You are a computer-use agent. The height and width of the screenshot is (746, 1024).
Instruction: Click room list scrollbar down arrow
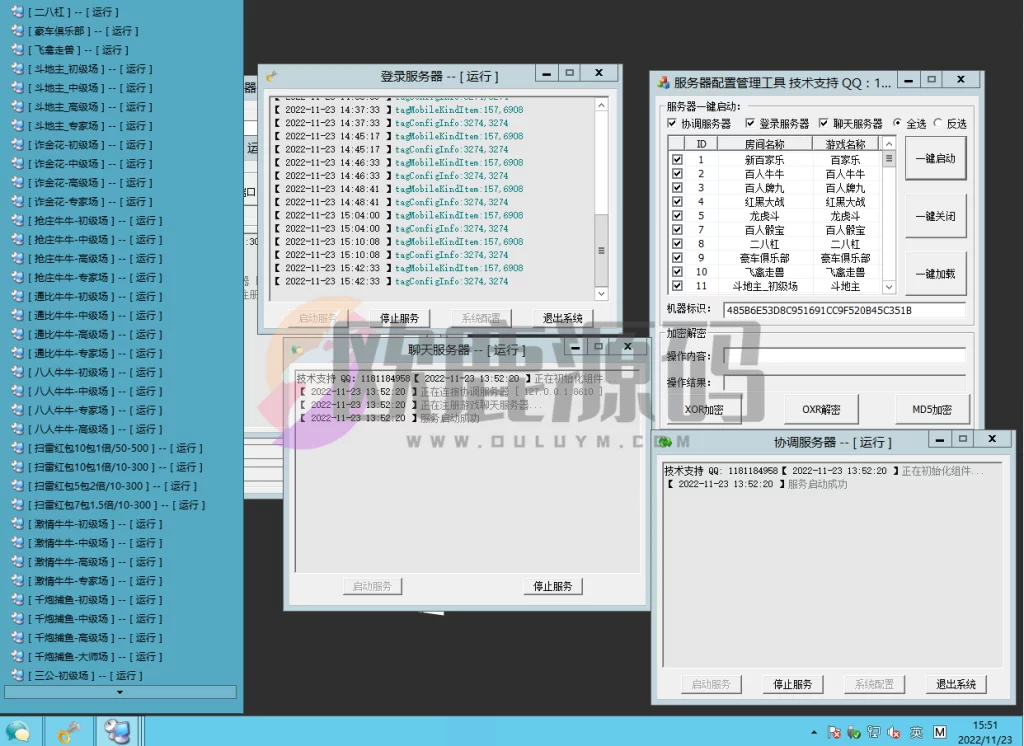888,288
